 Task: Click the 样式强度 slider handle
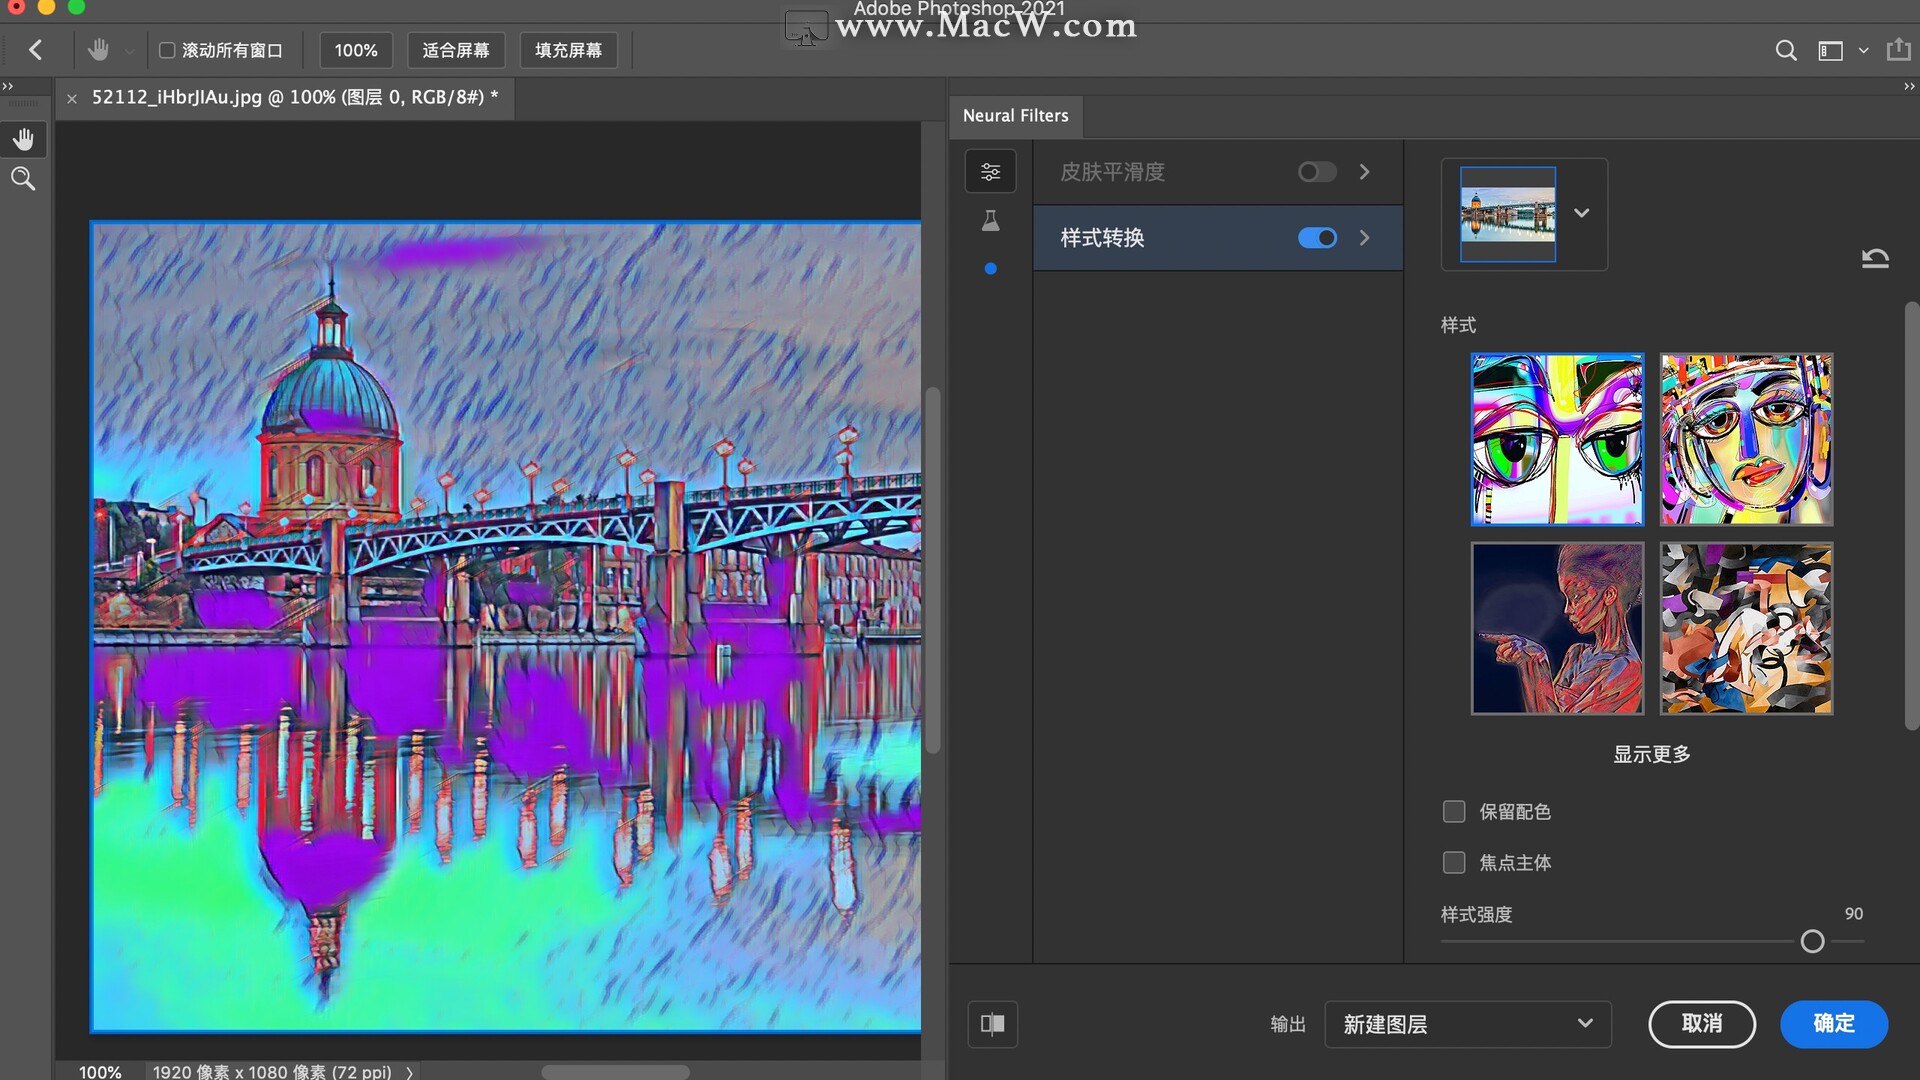[1812, 941]
